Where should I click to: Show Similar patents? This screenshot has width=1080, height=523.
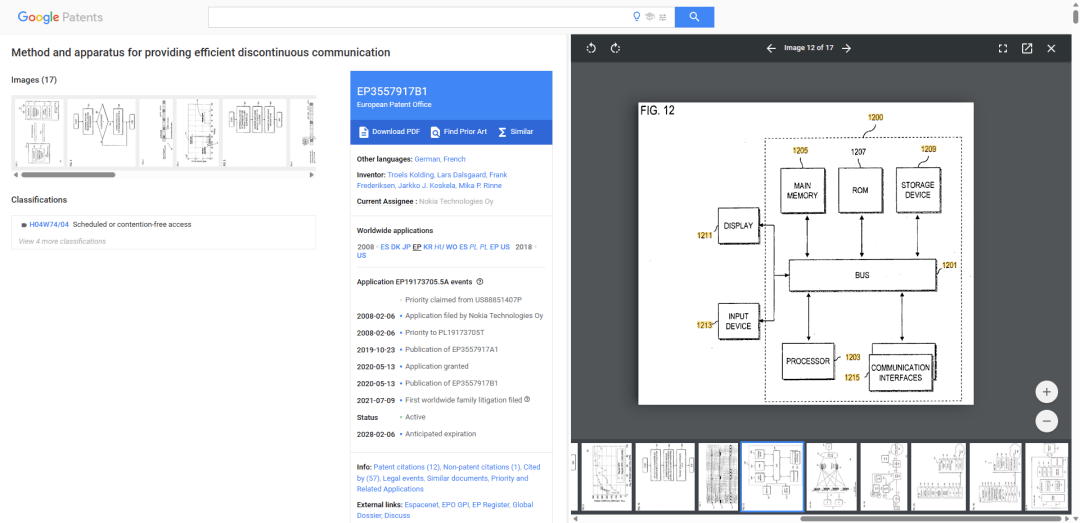pos(516,132)
